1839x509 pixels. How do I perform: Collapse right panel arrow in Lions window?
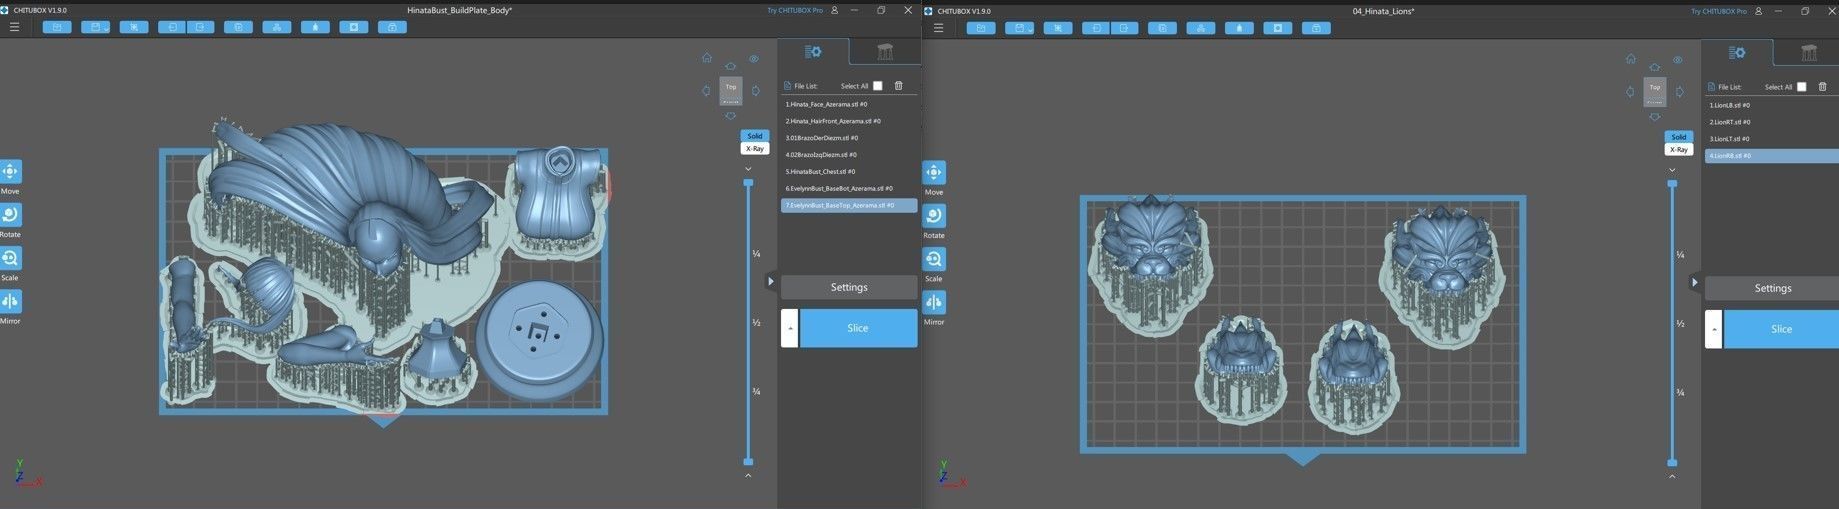coord(1695,282)
